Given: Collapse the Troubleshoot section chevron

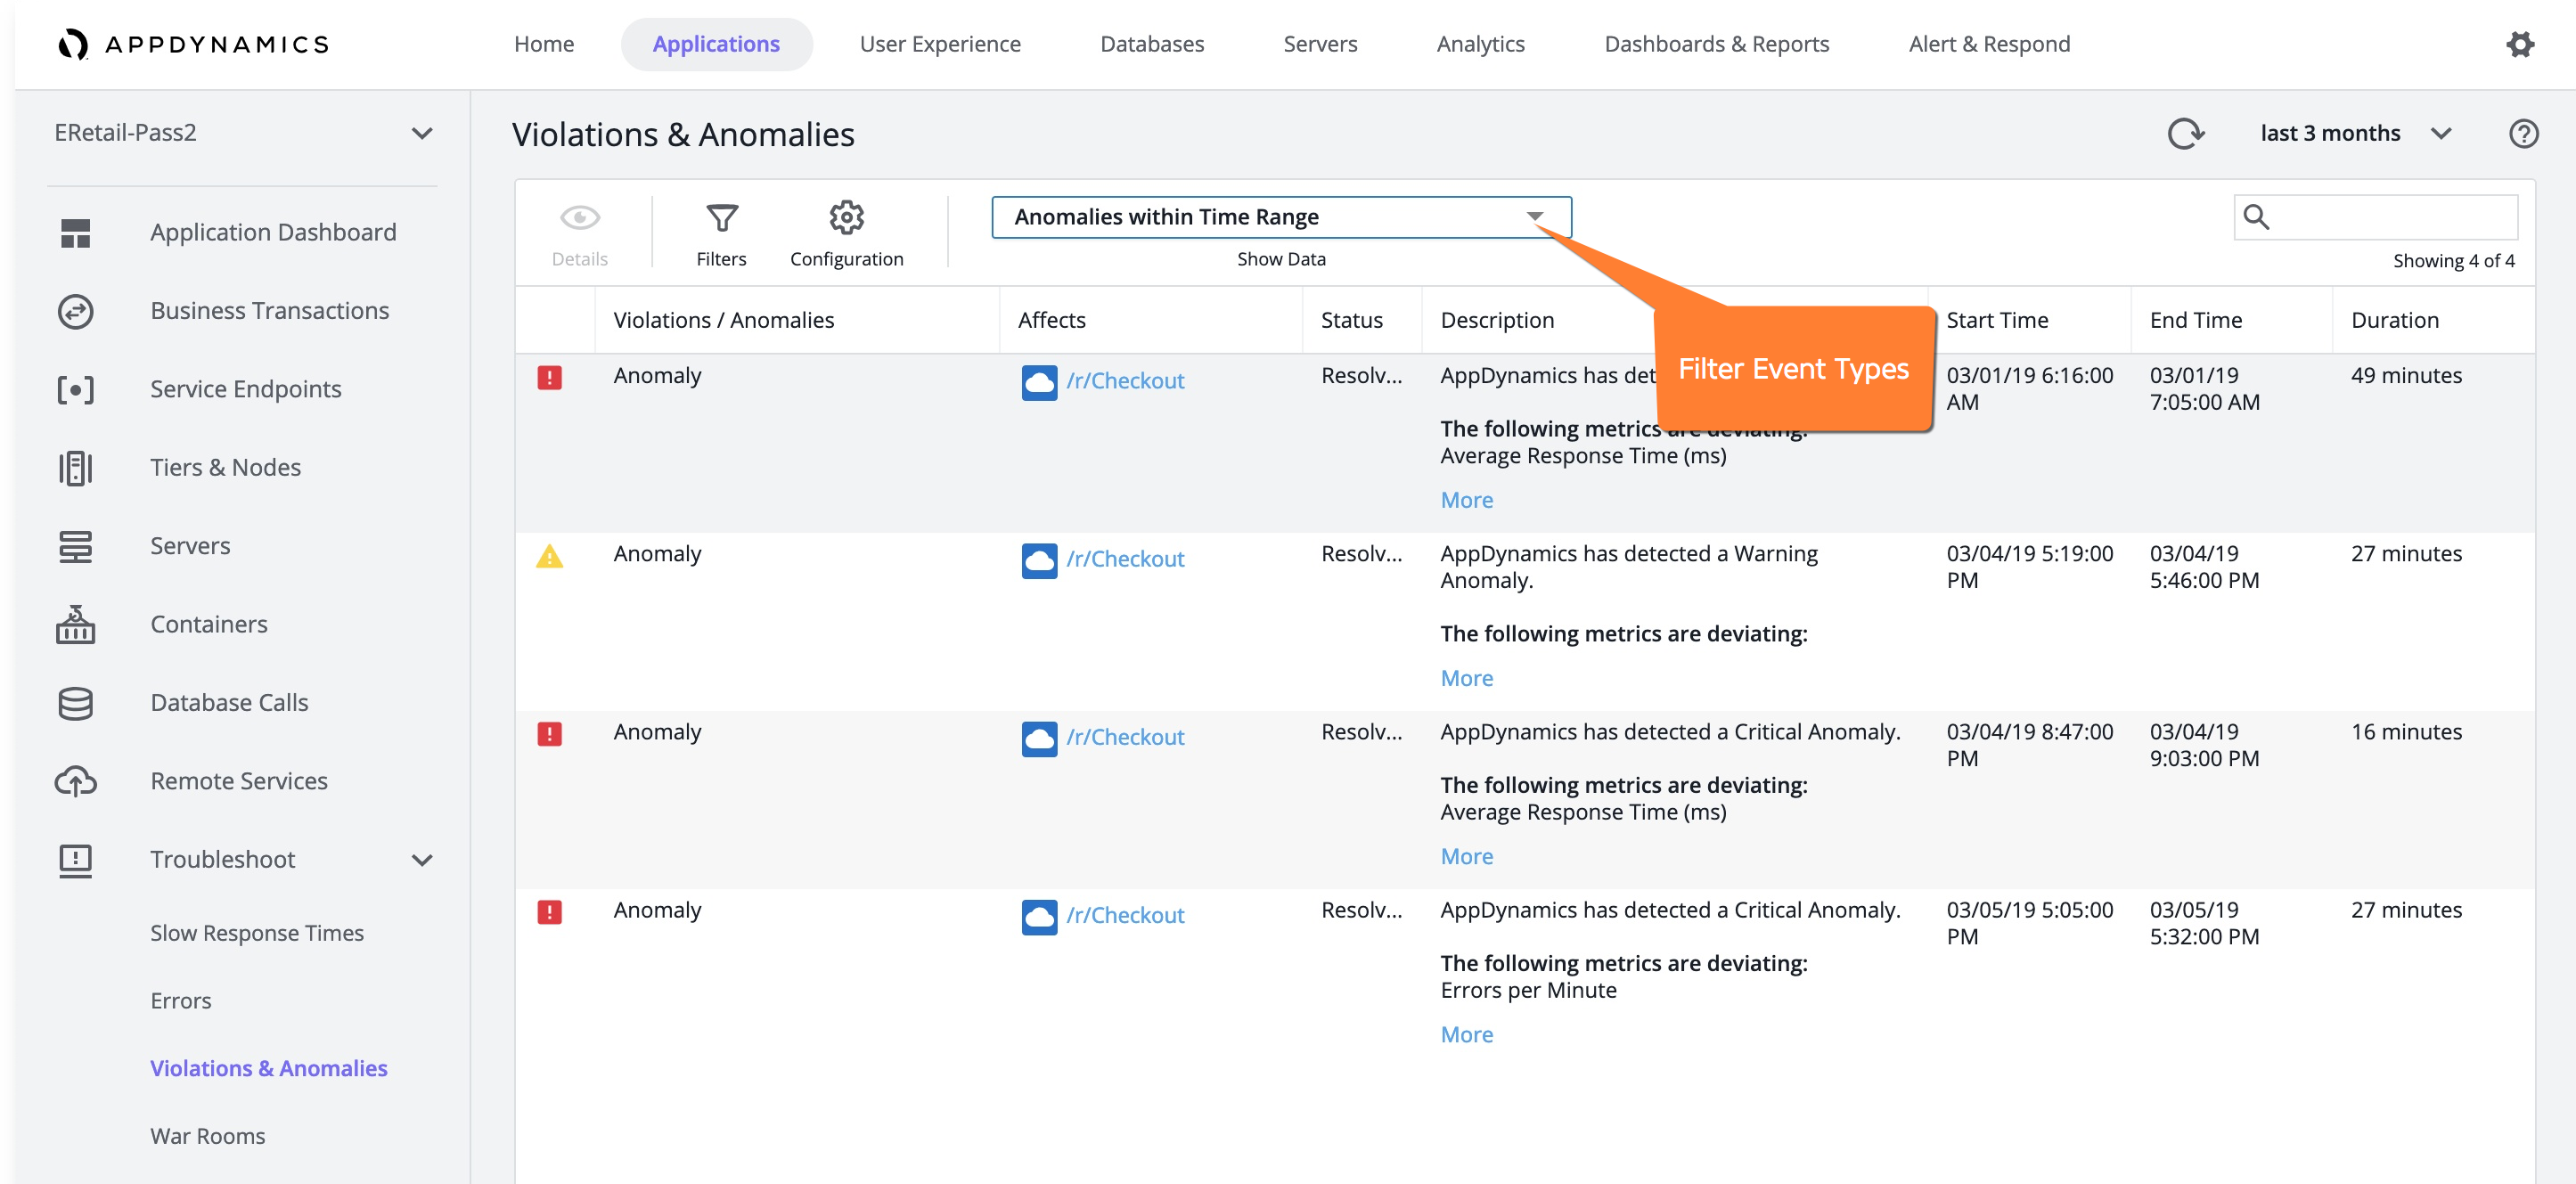Looking at the screenshot, I should (422, 860).
